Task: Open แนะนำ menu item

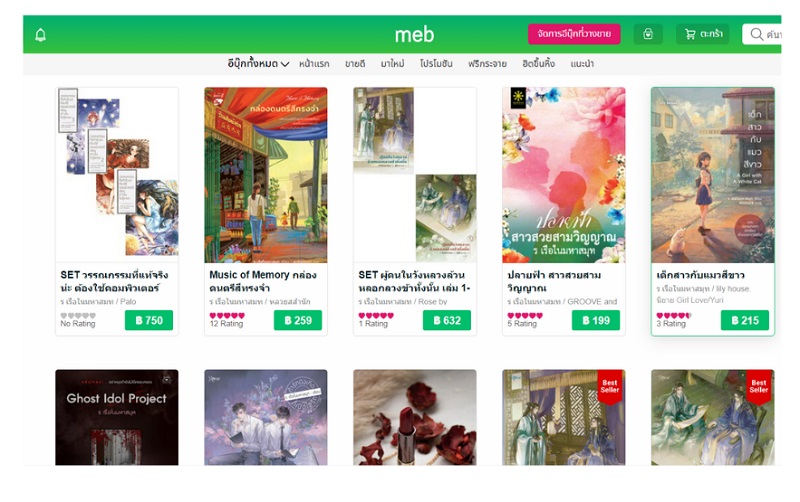Action: pyautogui.click(x=582, y=64)
